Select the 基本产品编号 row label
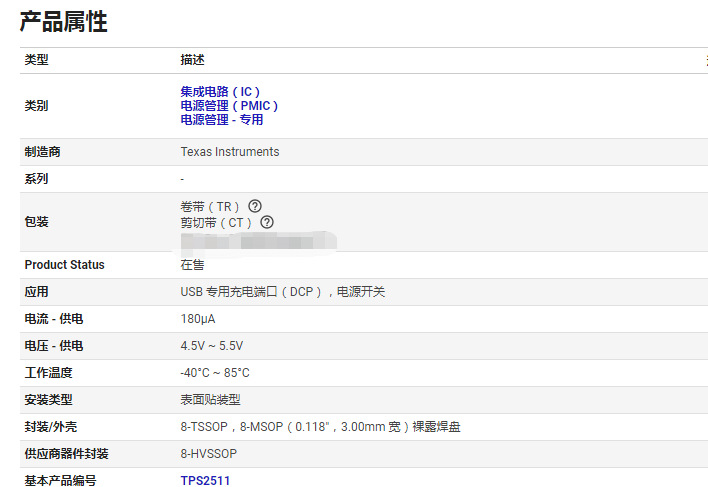 [x=61, y=481]
